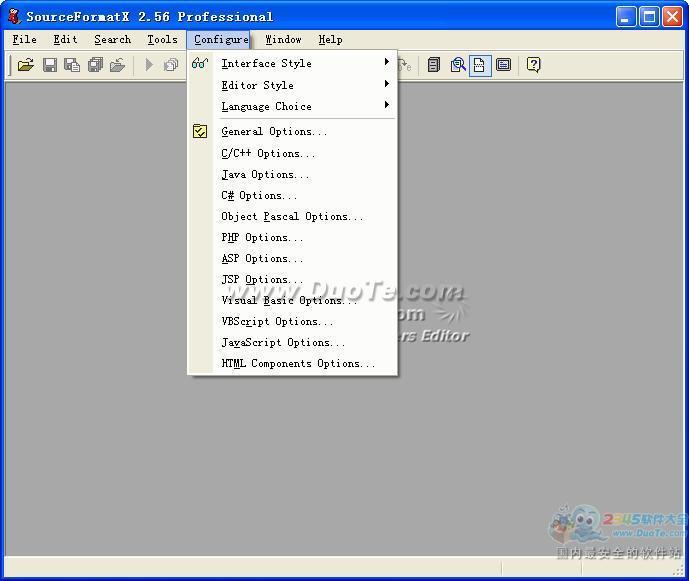Image resolution: width=689 pixels, height=581 pixels.
Task: Click the dark document toolbar icon
Action: click(x=434, y=65)
